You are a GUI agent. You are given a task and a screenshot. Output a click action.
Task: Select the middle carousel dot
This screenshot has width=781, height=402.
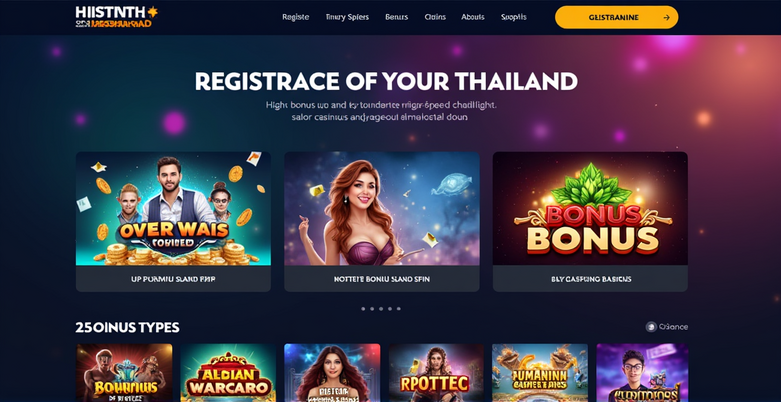[381, 309]
